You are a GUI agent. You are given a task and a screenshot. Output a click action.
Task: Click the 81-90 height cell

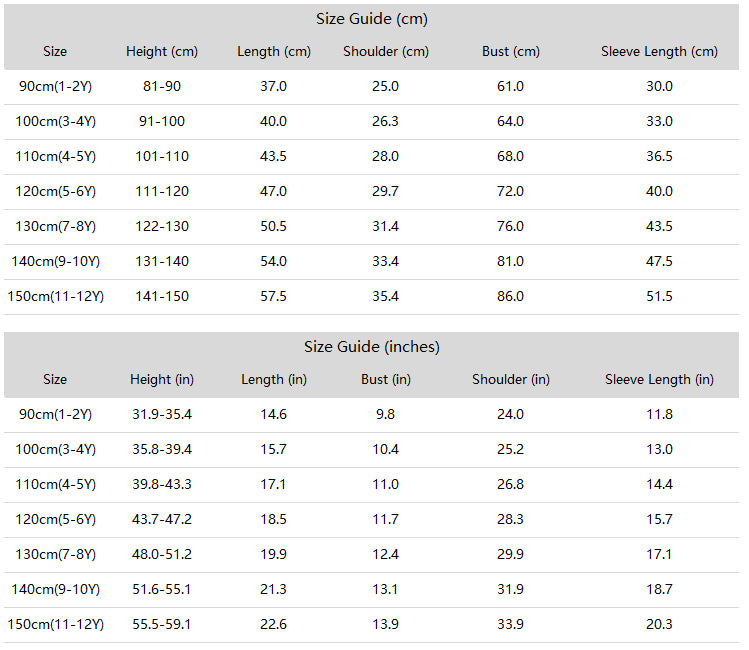pos(162,86)
